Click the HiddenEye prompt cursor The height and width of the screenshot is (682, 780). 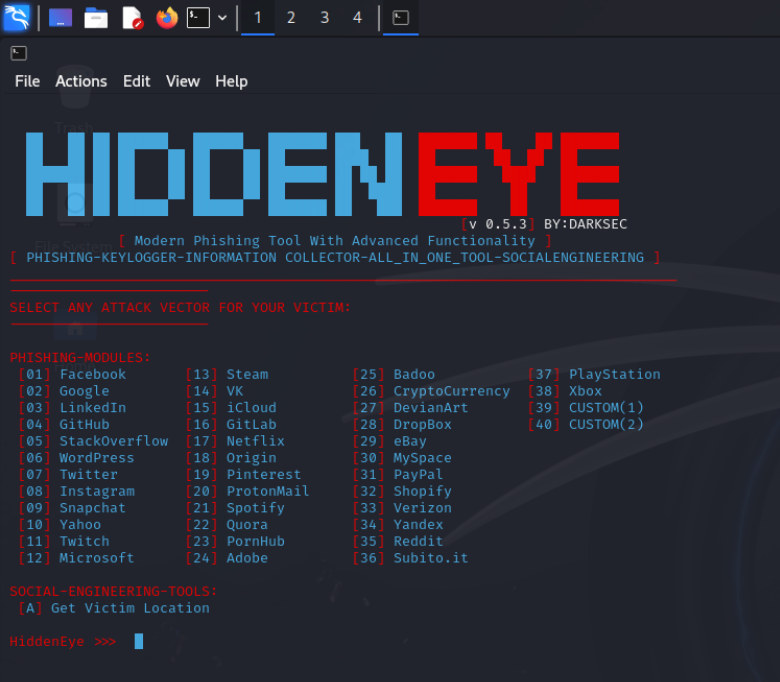[x=139, y=641]
